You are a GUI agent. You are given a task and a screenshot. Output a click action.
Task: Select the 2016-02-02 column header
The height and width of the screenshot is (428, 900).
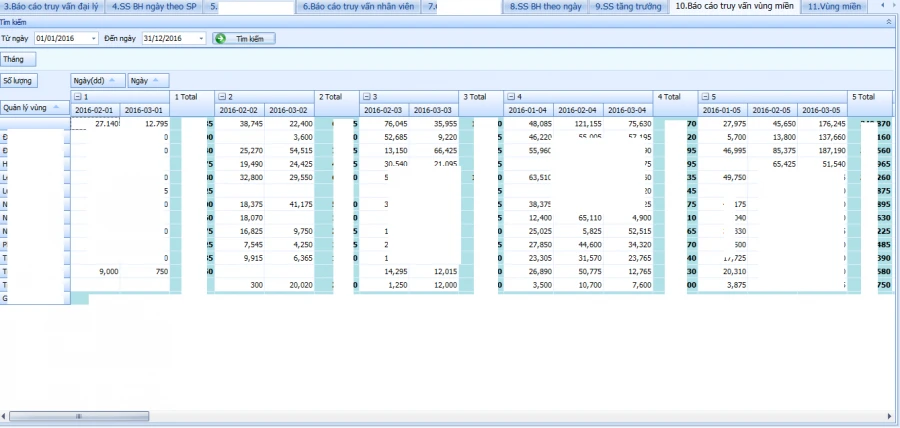point(239,110)
